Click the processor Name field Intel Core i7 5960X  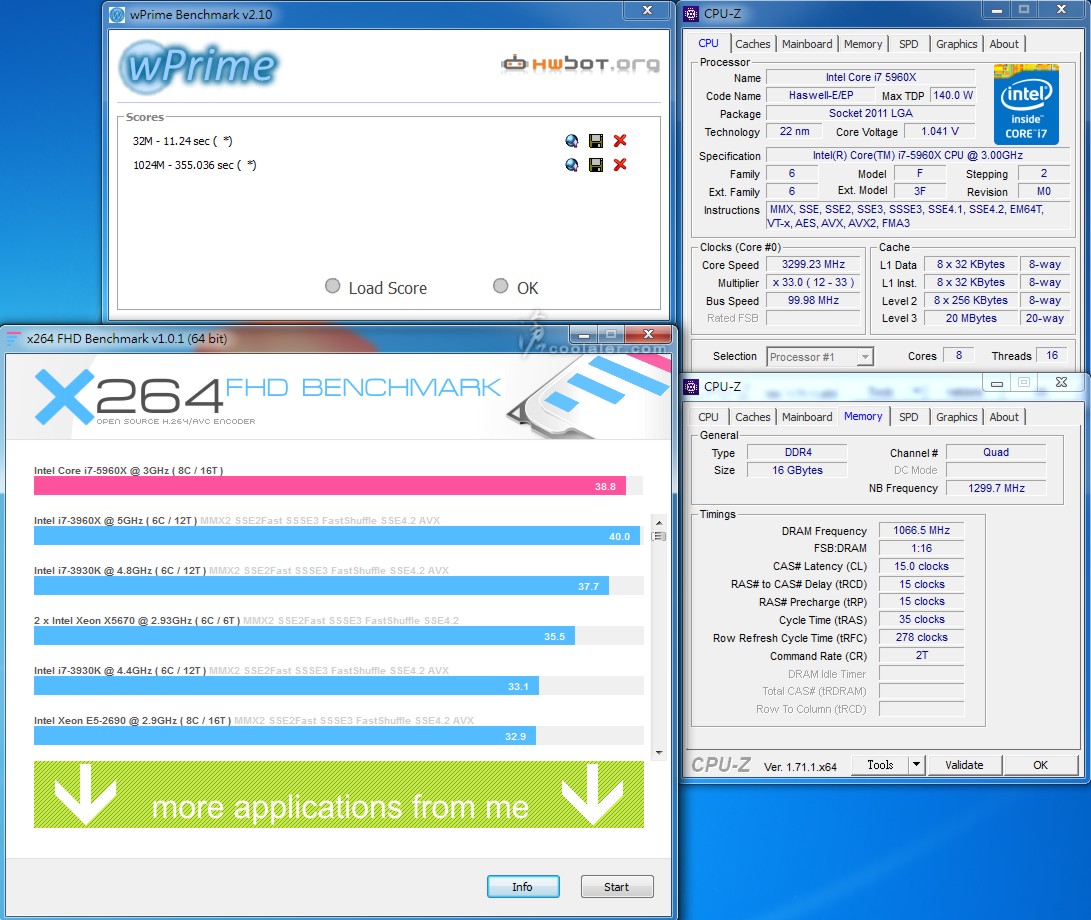click(870, 77)
